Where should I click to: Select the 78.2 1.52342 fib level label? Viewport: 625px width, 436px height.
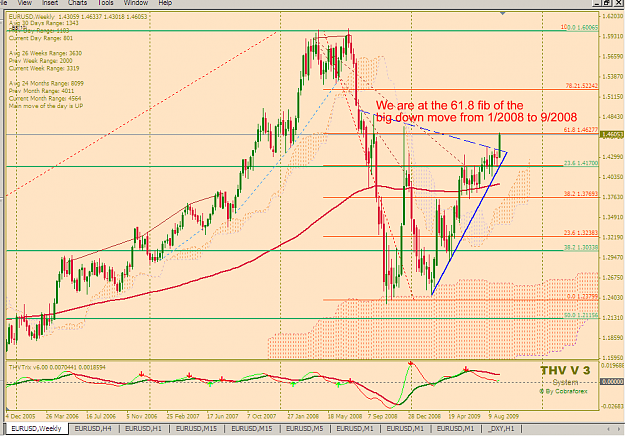tap(582, 86)
